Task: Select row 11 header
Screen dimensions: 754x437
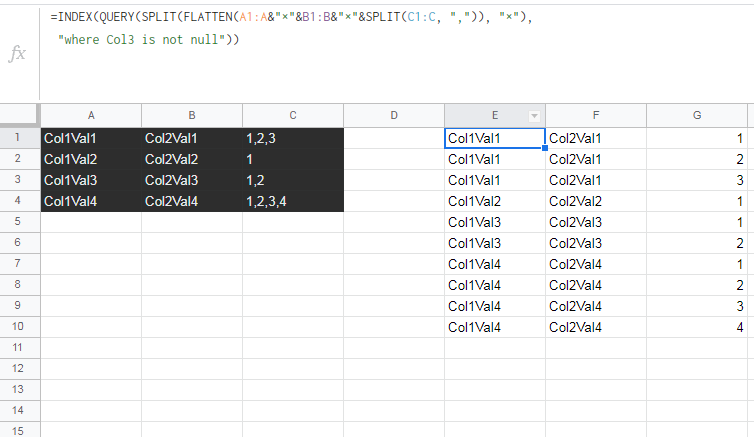Action: pos(18,348)
